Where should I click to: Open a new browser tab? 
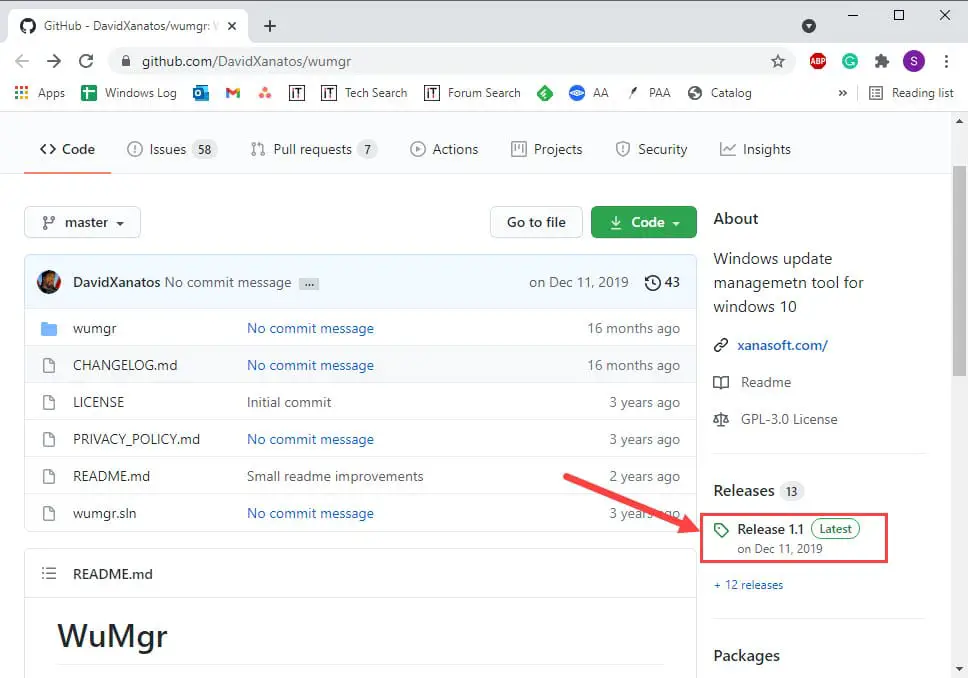click(270, 26)
